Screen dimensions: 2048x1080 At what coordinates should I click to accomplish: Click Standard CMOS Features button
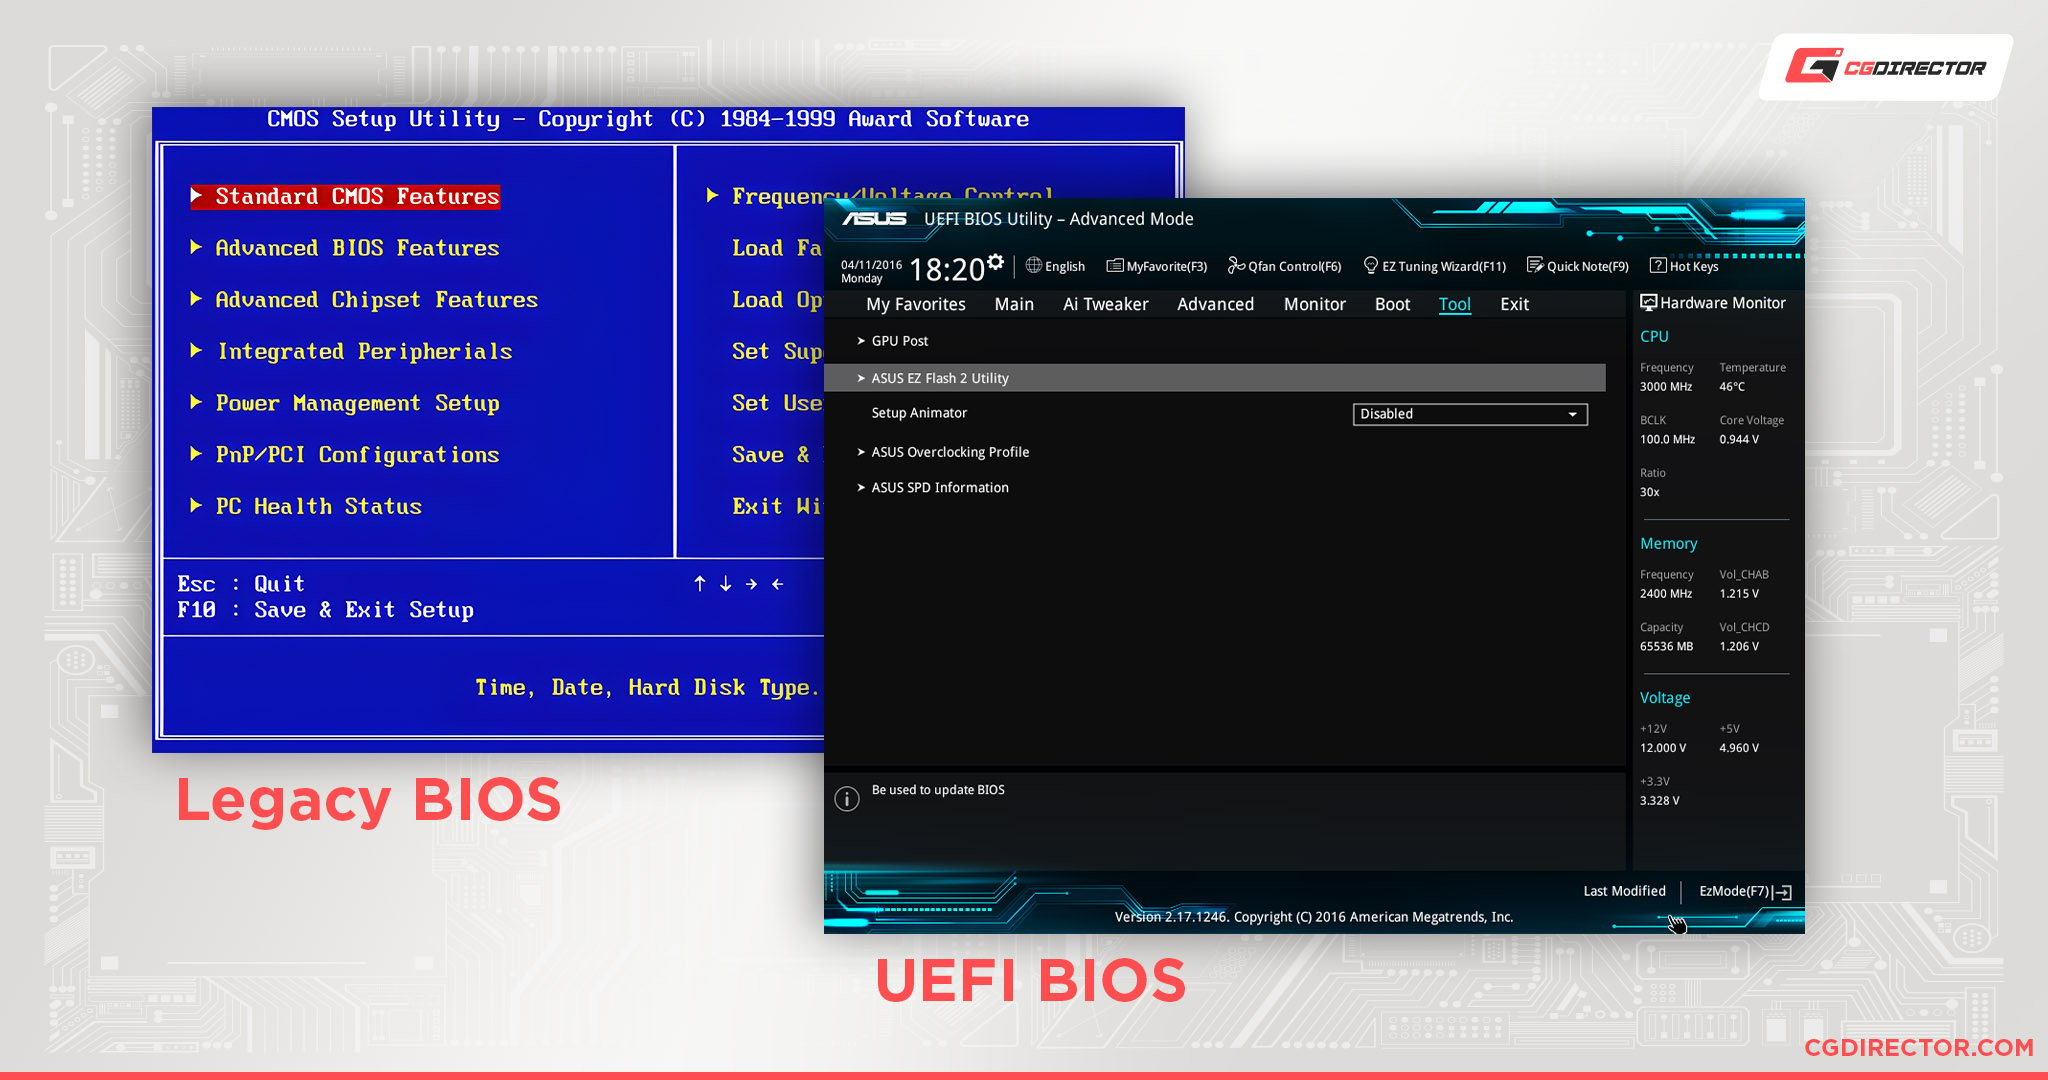click(354, 196)
